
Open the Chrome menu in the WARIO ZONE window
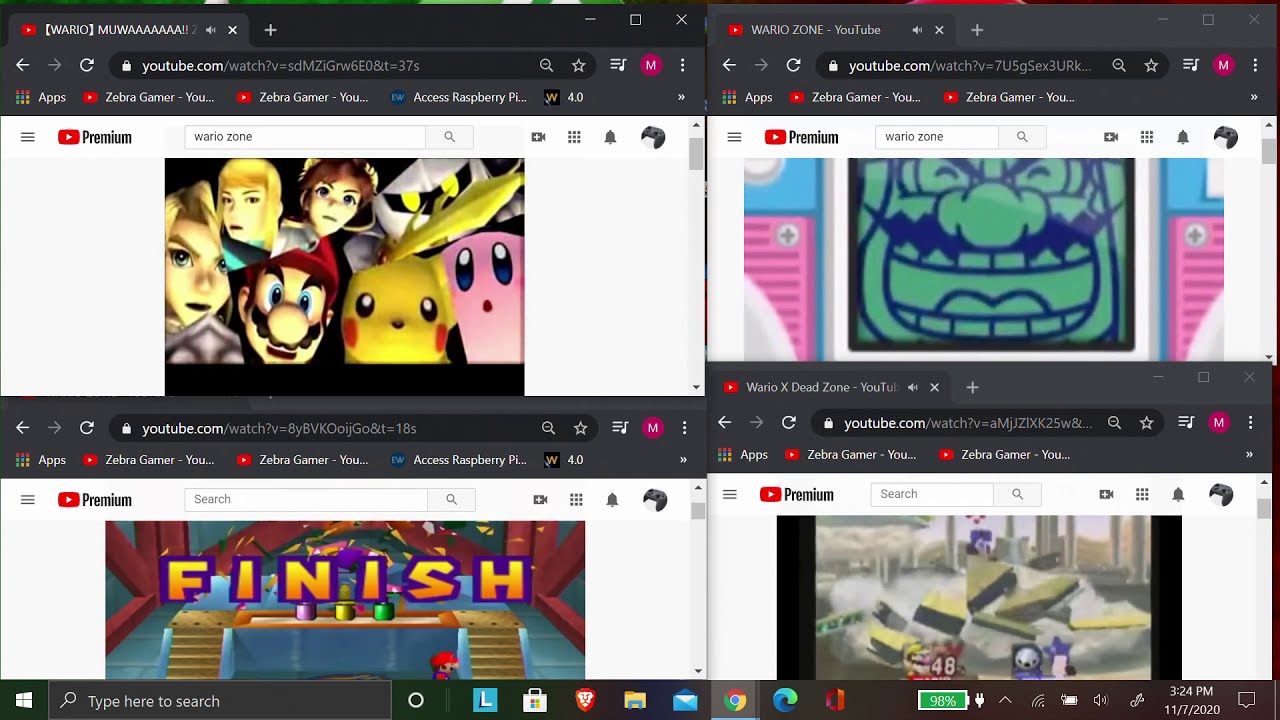coord(1255,65)
